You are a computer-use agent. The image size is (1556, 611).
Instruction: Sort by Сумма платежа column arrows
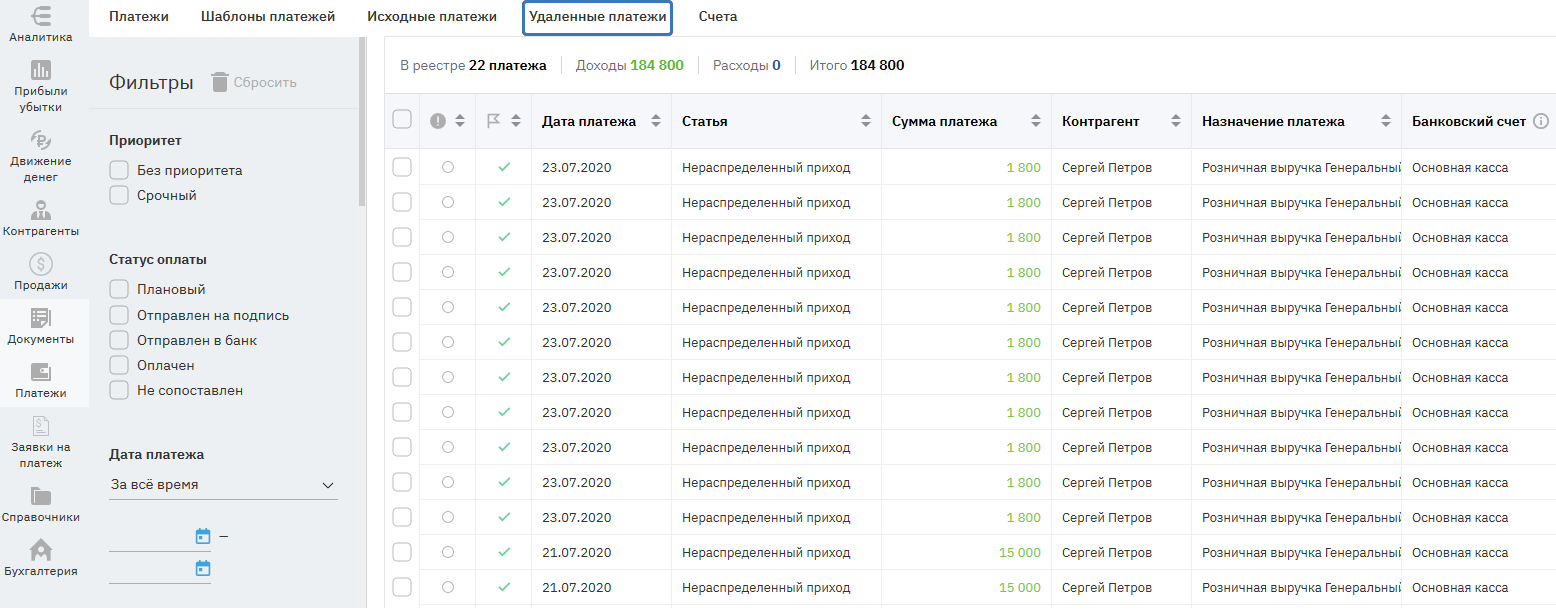point(1035,121)
